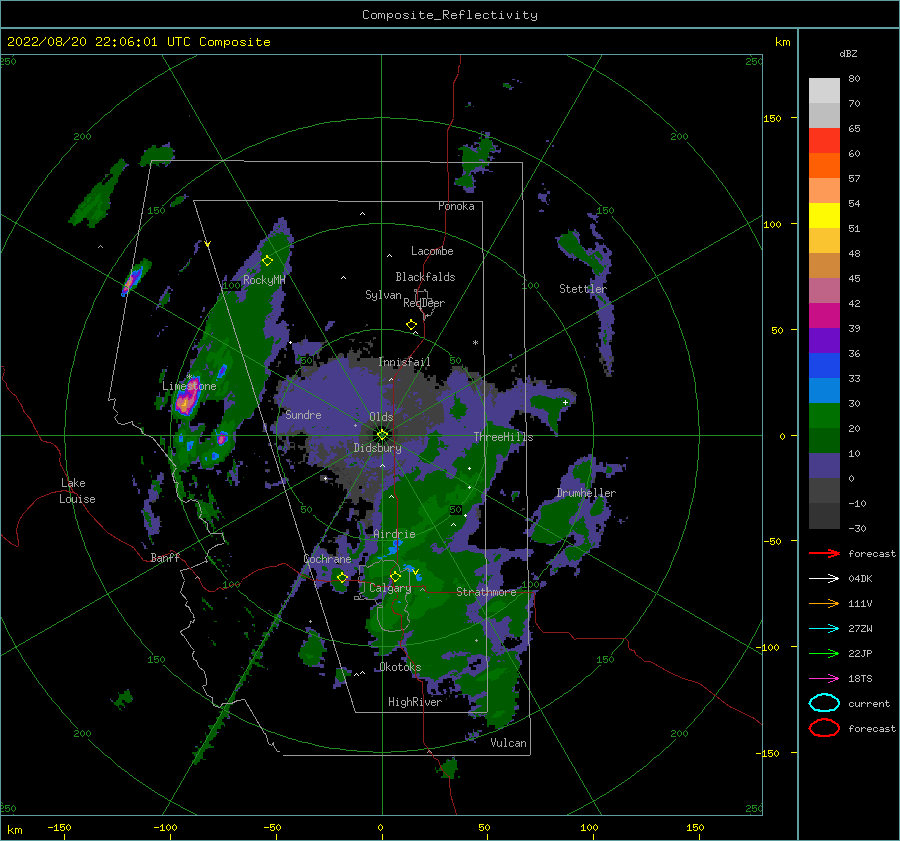This screenshot has width=900, height=841.
Task: Click the white plus marker east of ThreeHills
Action: (565, 402)
